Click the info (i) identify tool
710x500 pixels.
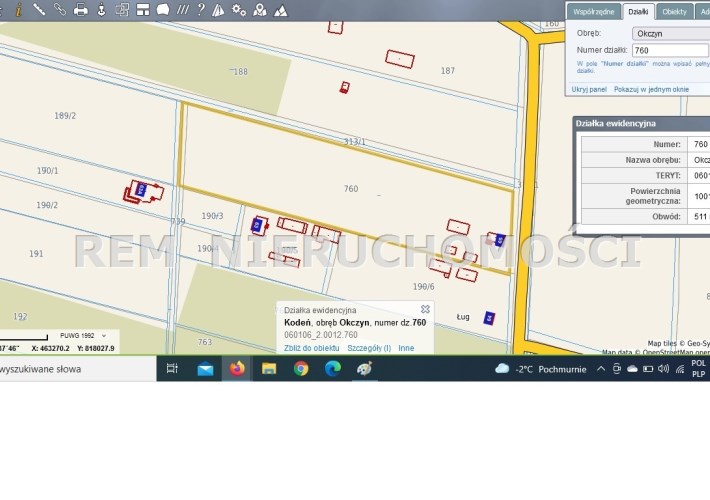(x=18, y=9)
